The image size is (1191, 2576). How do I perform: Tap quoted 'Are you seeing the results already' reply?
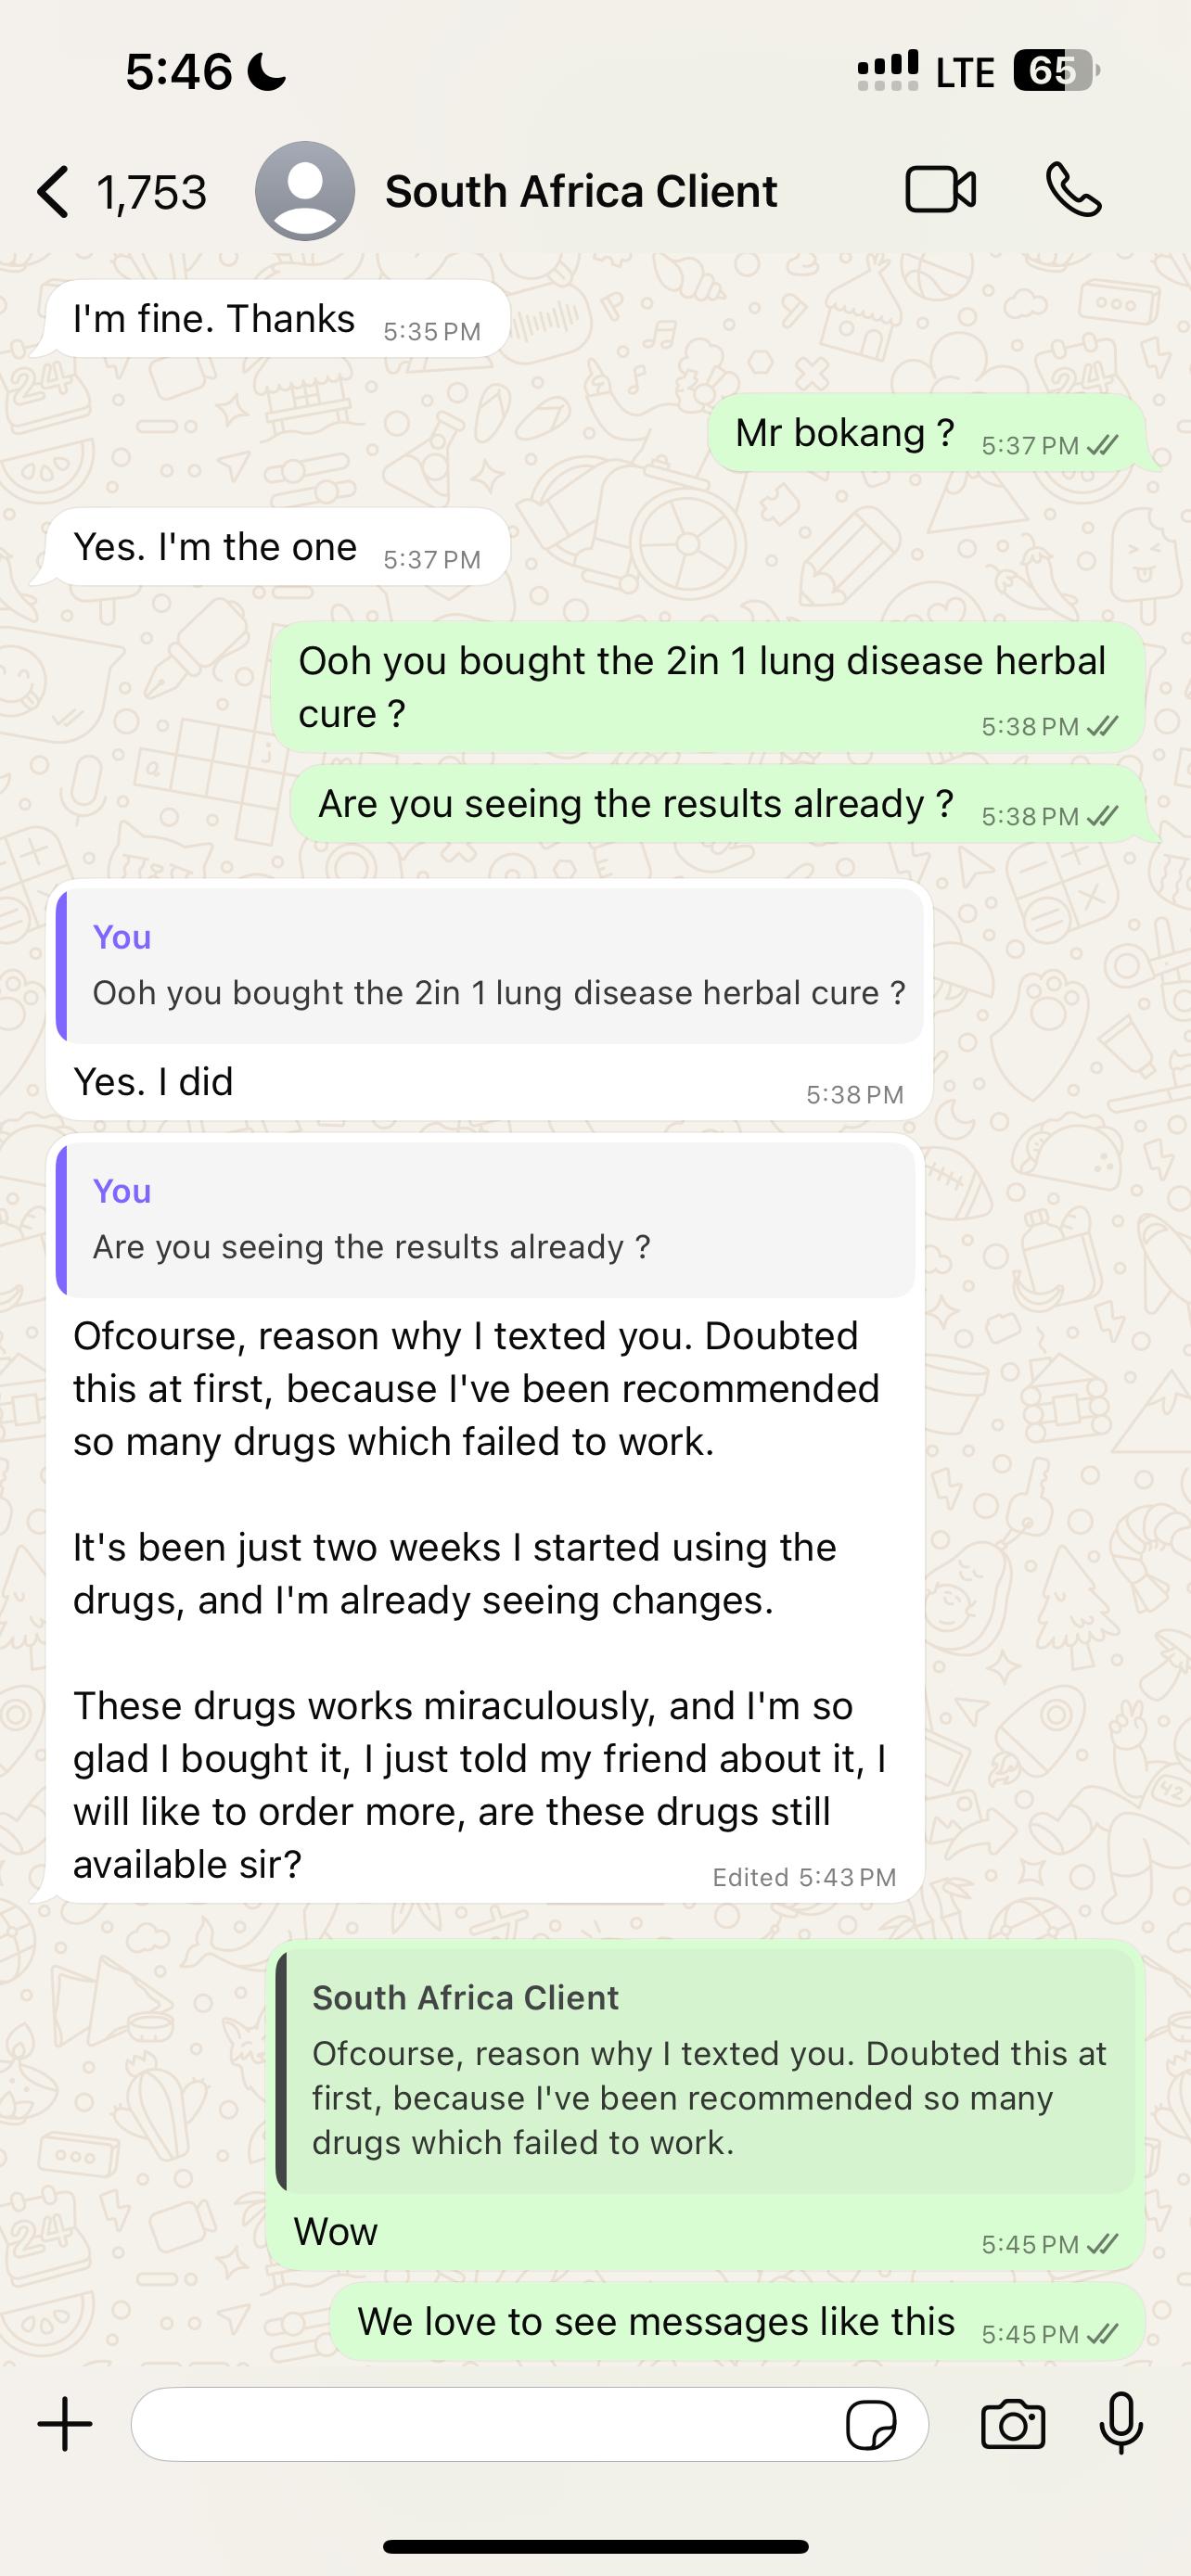[486, 1220]
